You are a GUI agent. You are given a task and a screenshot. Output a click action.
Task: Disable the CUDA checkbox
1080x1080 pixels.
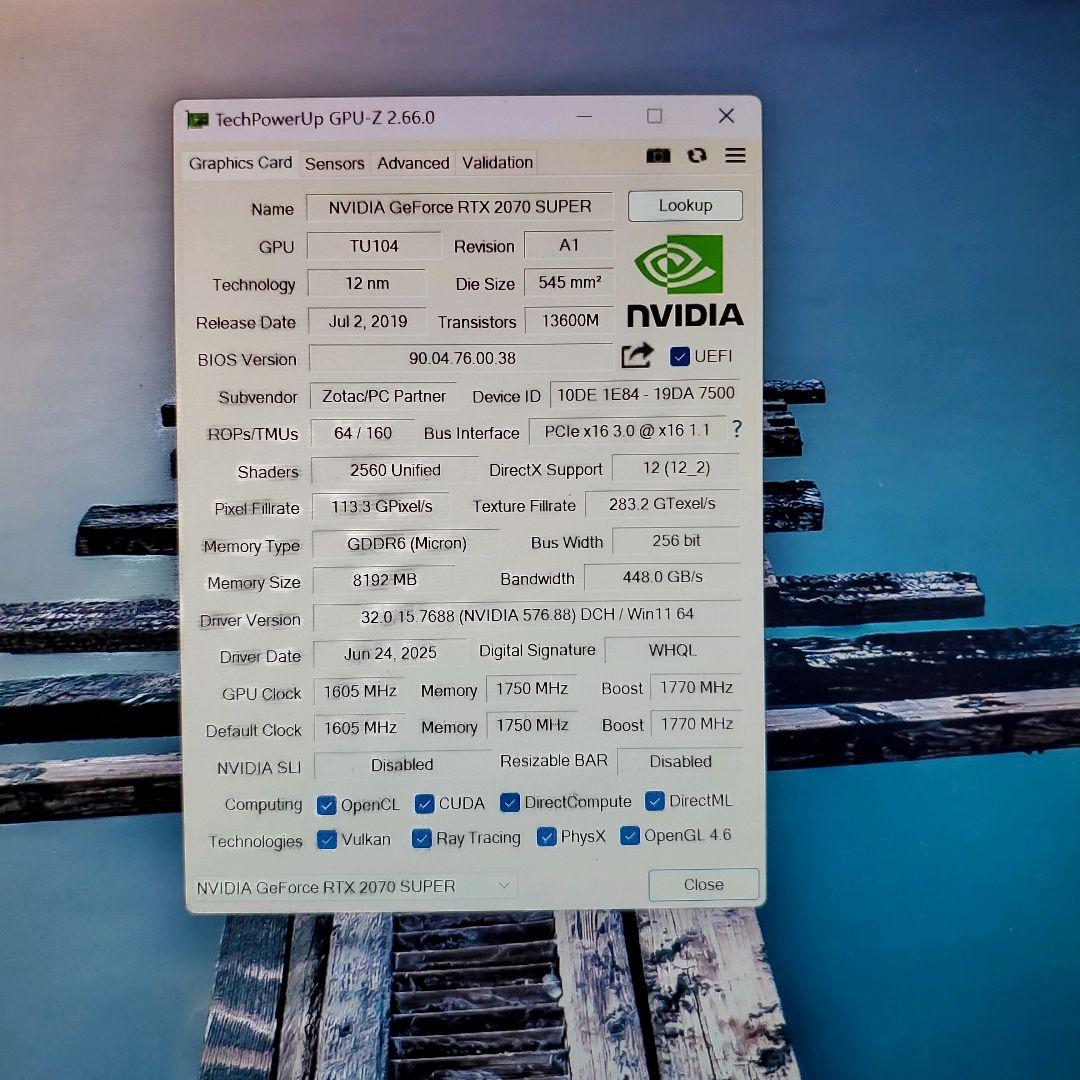pyautogui.click(x=423, y=802)
